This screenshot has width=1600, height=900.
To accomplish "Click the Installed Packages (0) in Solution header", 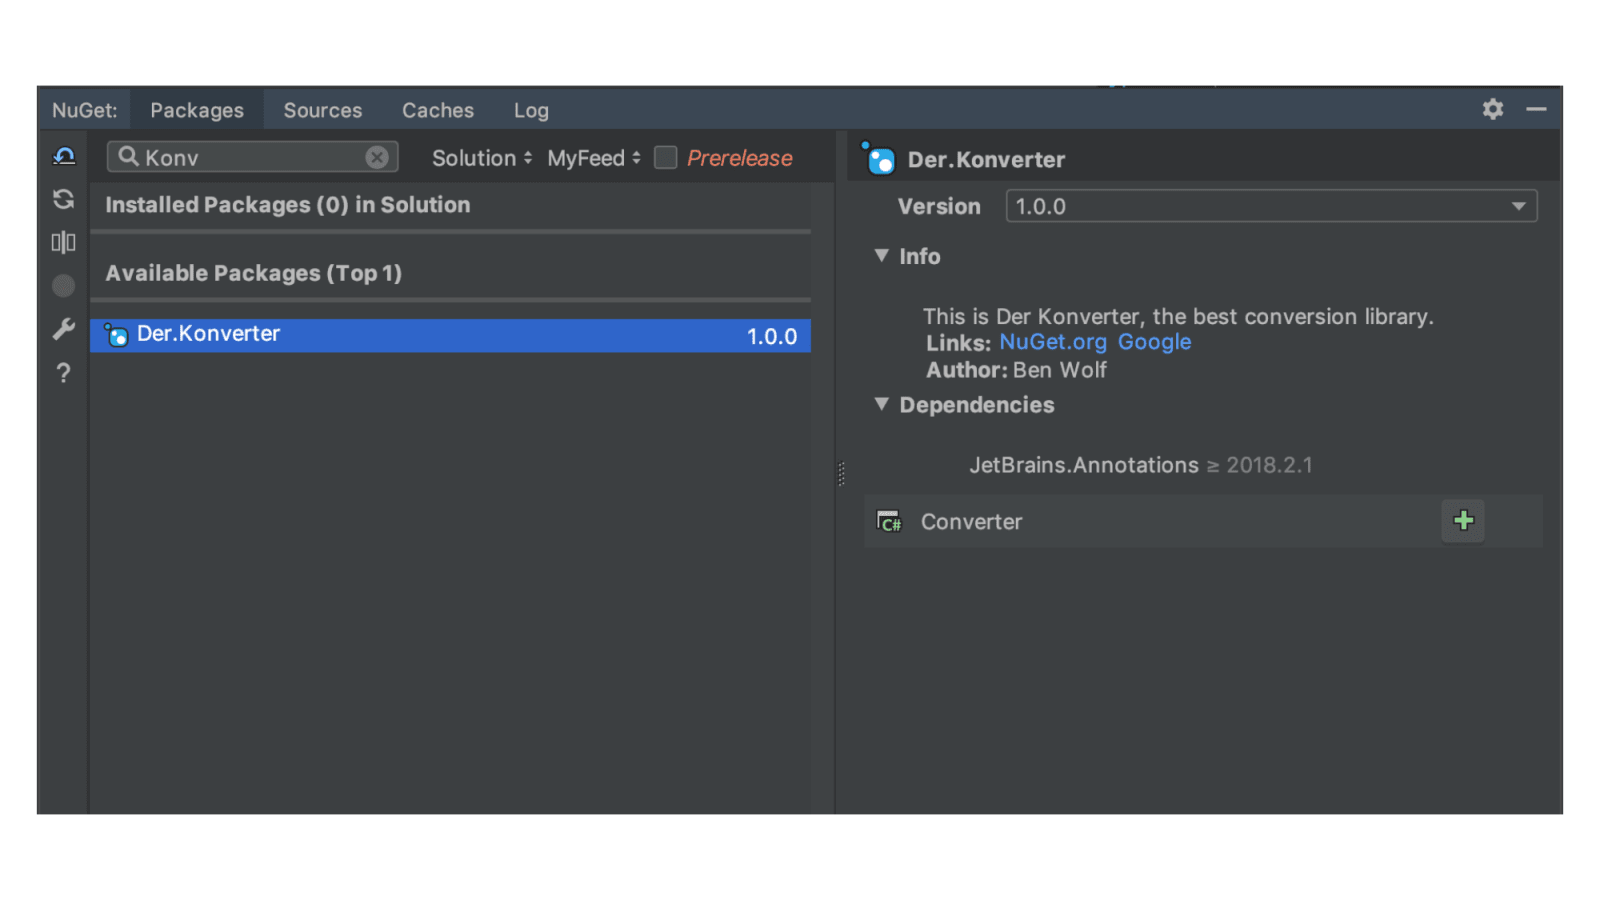I will pyautogui.click(x=288, y=205).
